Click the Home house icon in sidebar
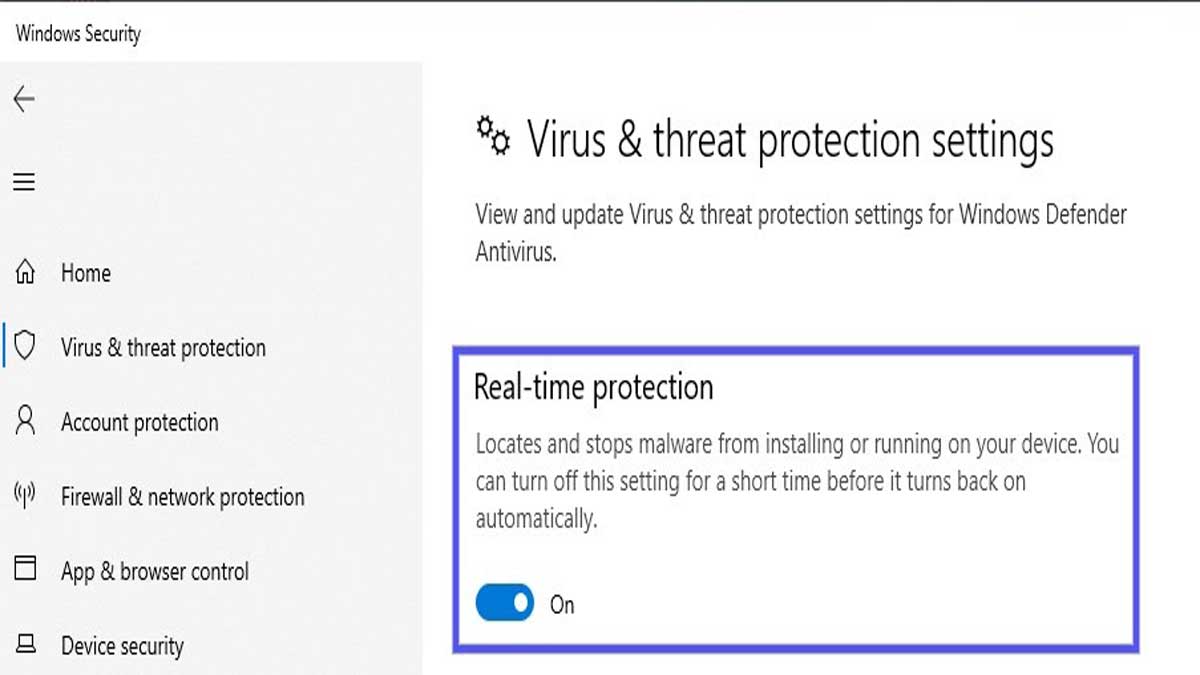 [23, 272]
